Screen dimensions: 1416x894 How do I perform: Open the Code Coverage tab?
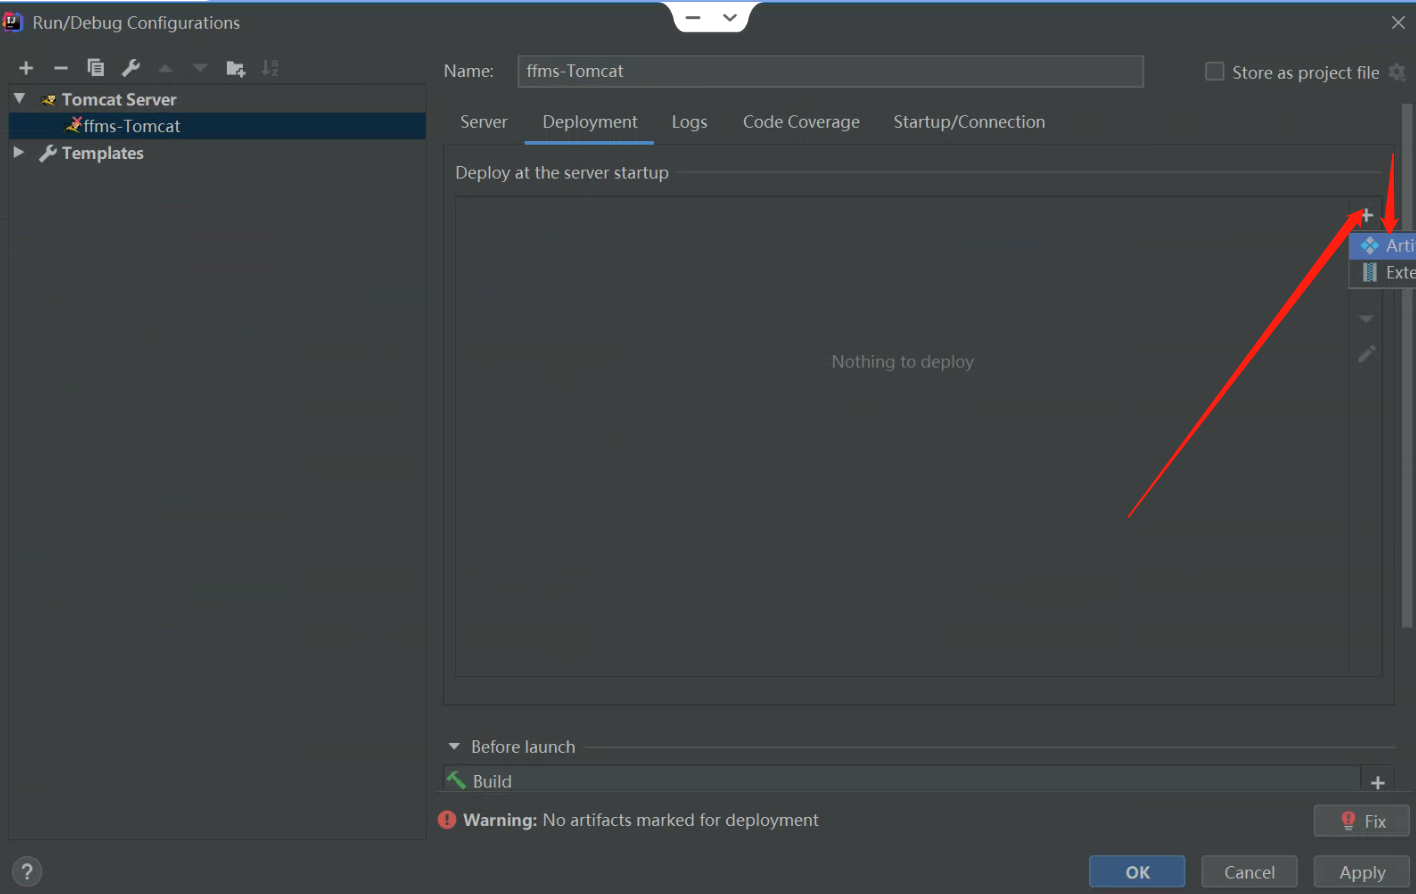801,122
